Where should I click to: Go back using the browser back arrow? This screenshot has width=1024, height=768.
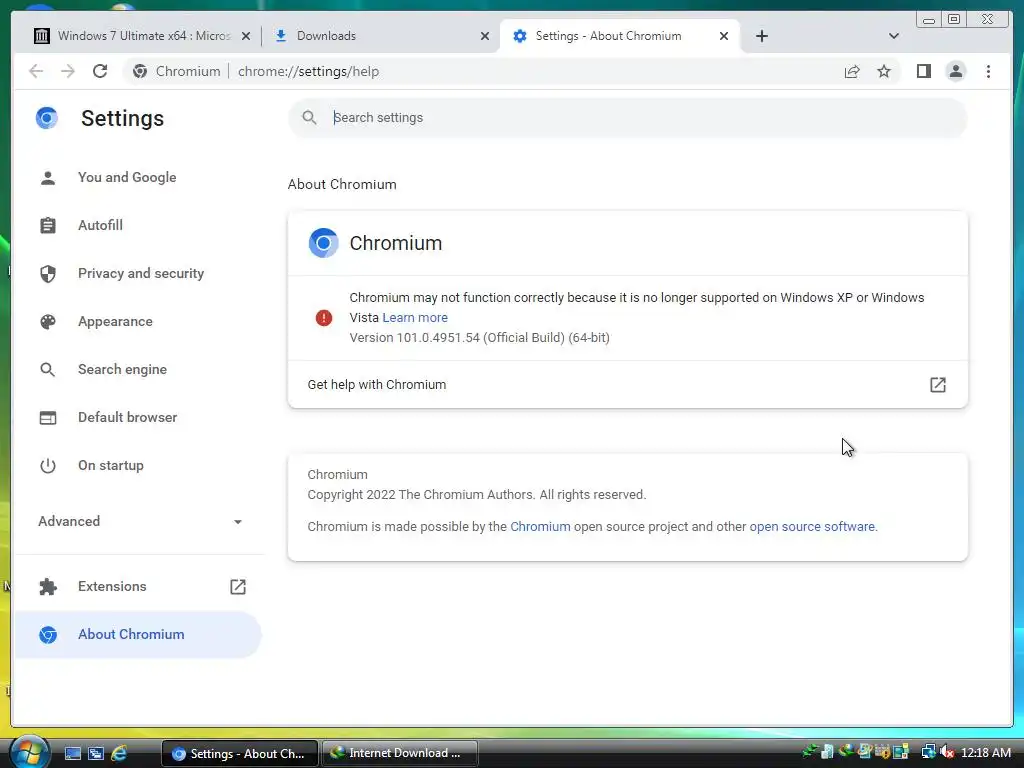pyautogui.click(x=36, y=71)
